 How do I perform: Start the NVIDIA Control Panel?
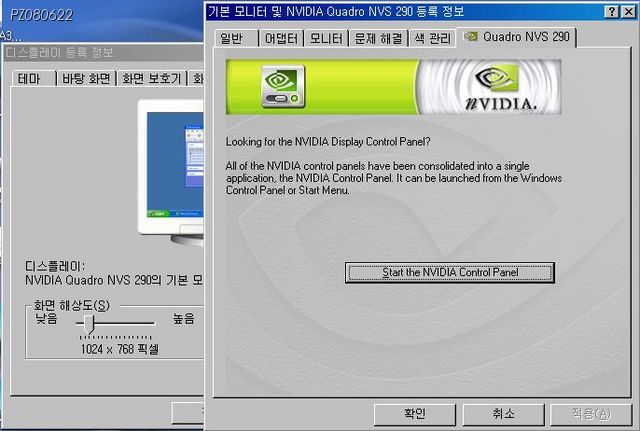[x=449, y=273]
